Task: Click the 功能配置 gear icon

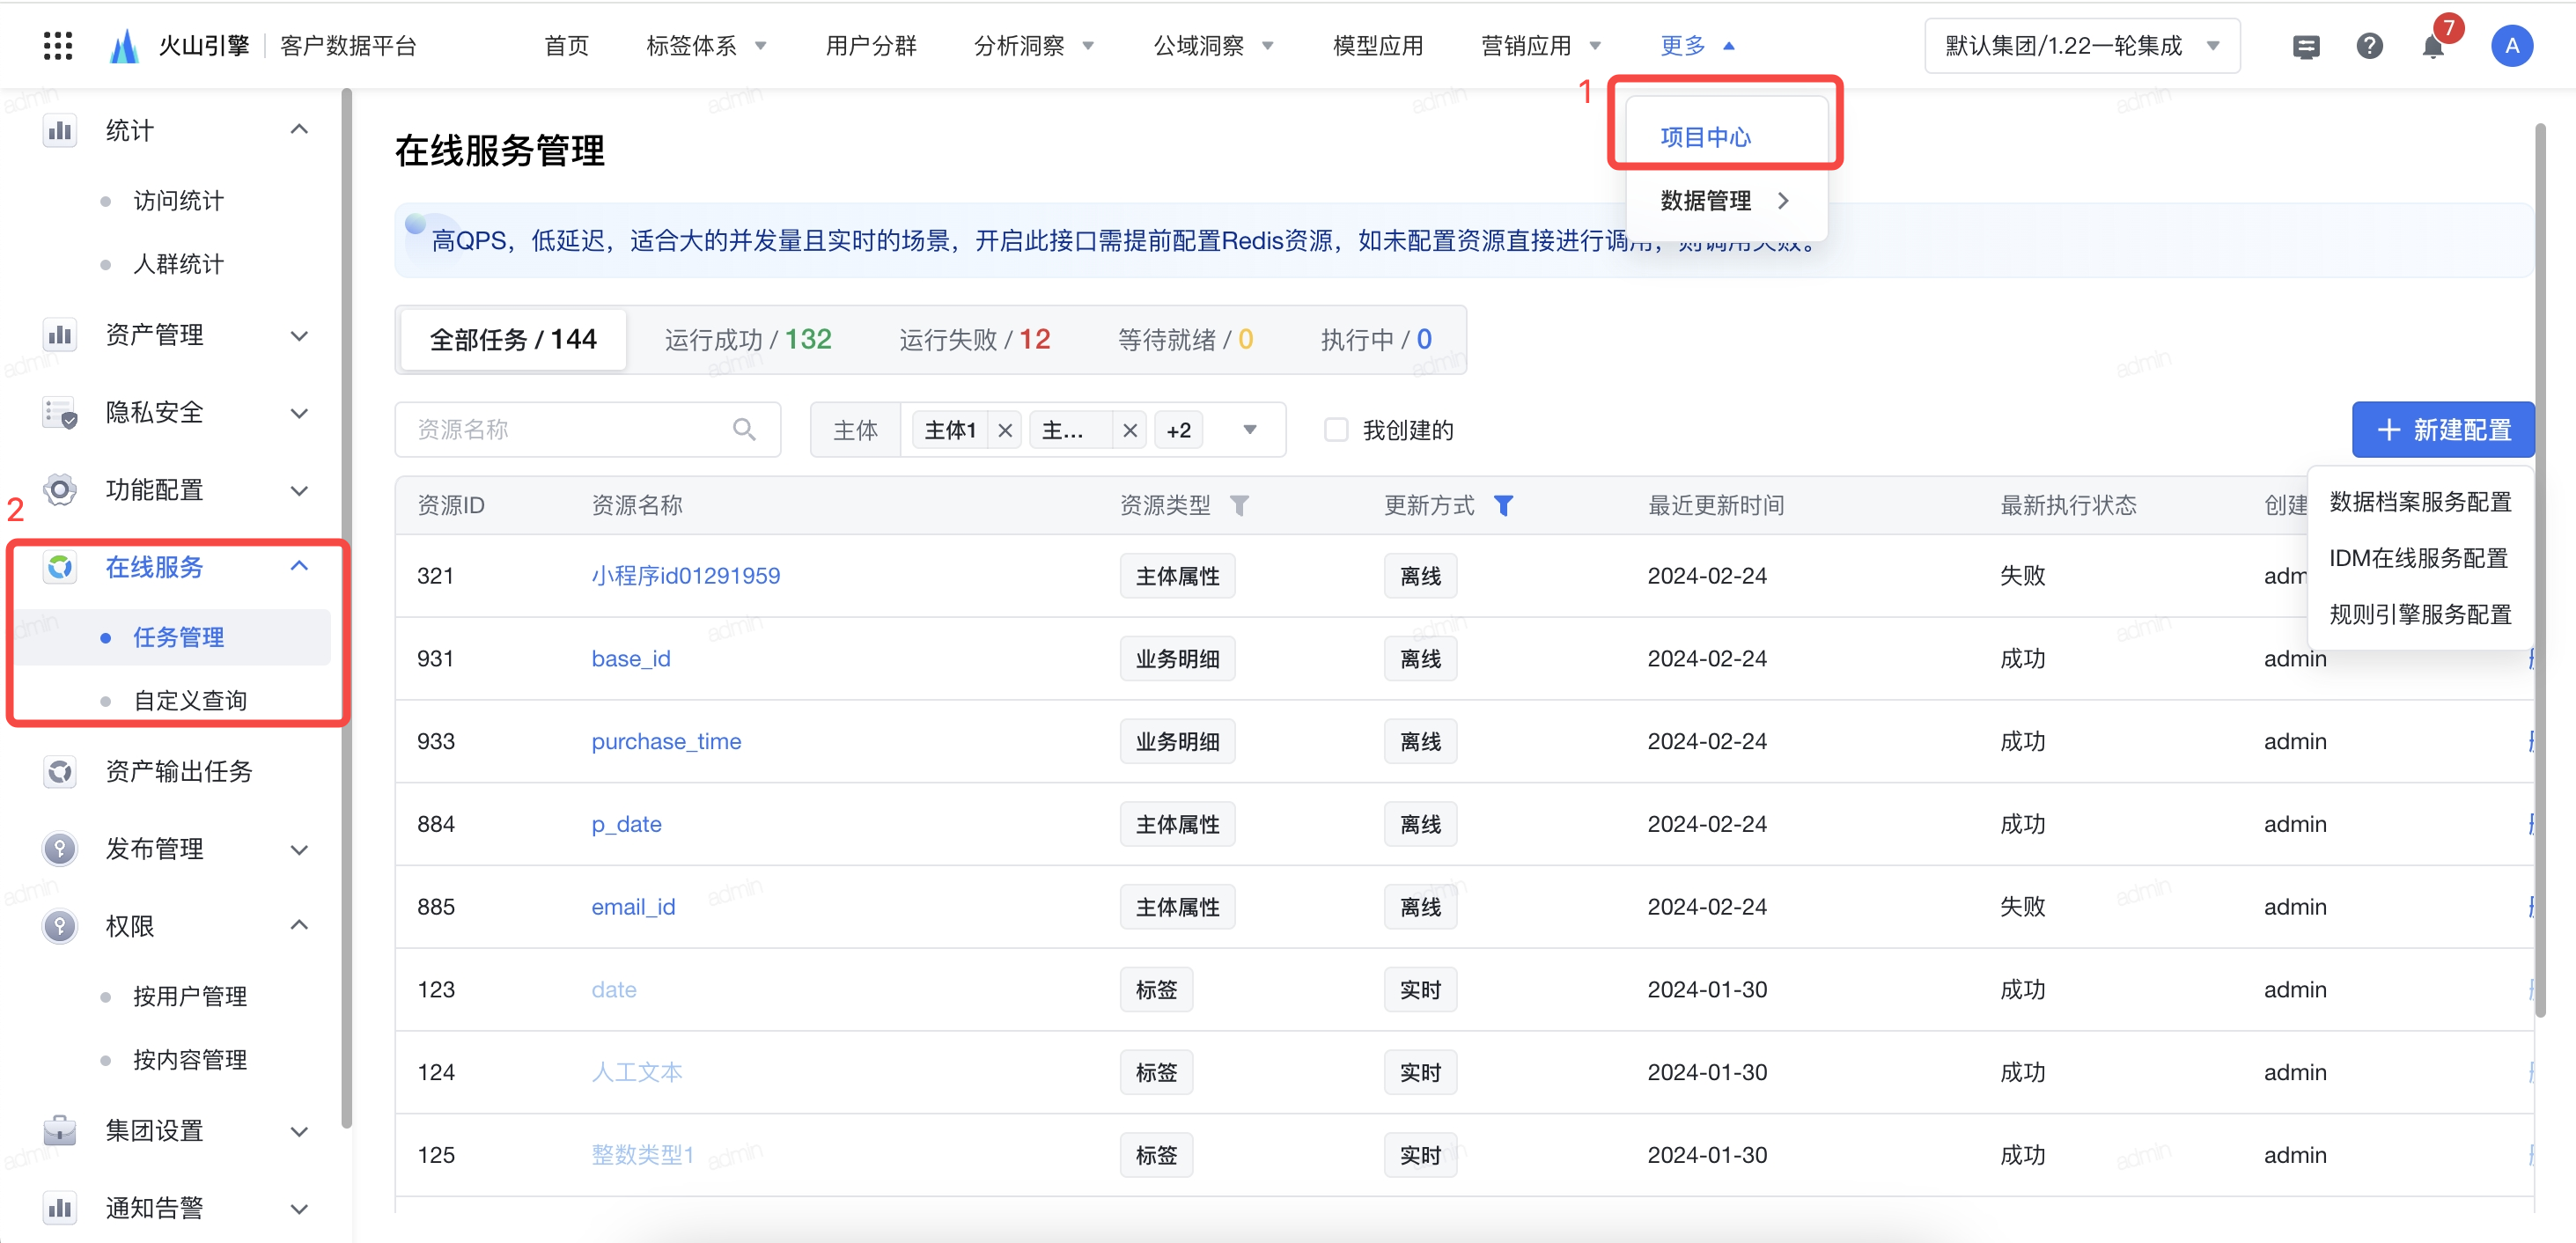Action: coord(60,490)
